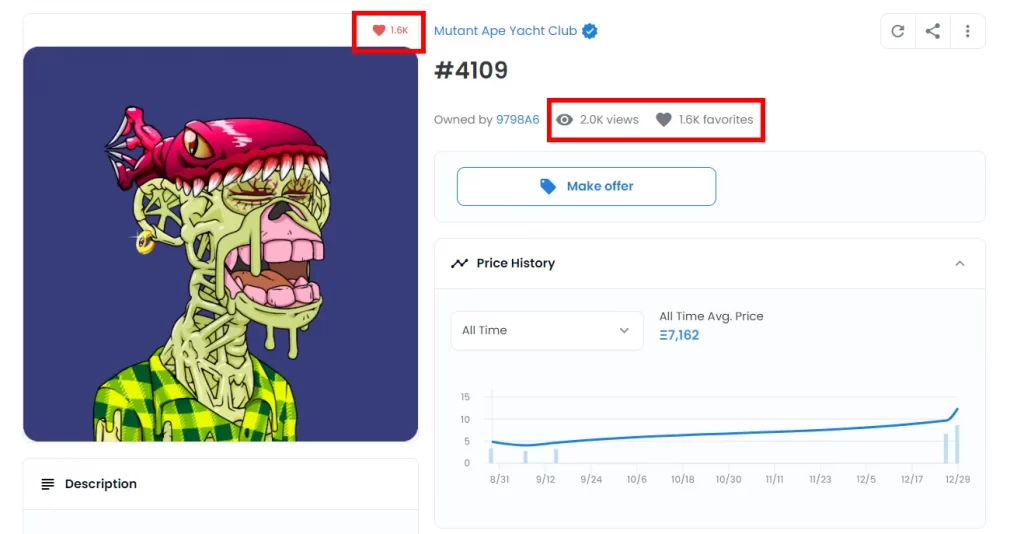1024x534 pixels.
Task: Click the 8/31 volume bar on chart
Action: pos(491,455)
